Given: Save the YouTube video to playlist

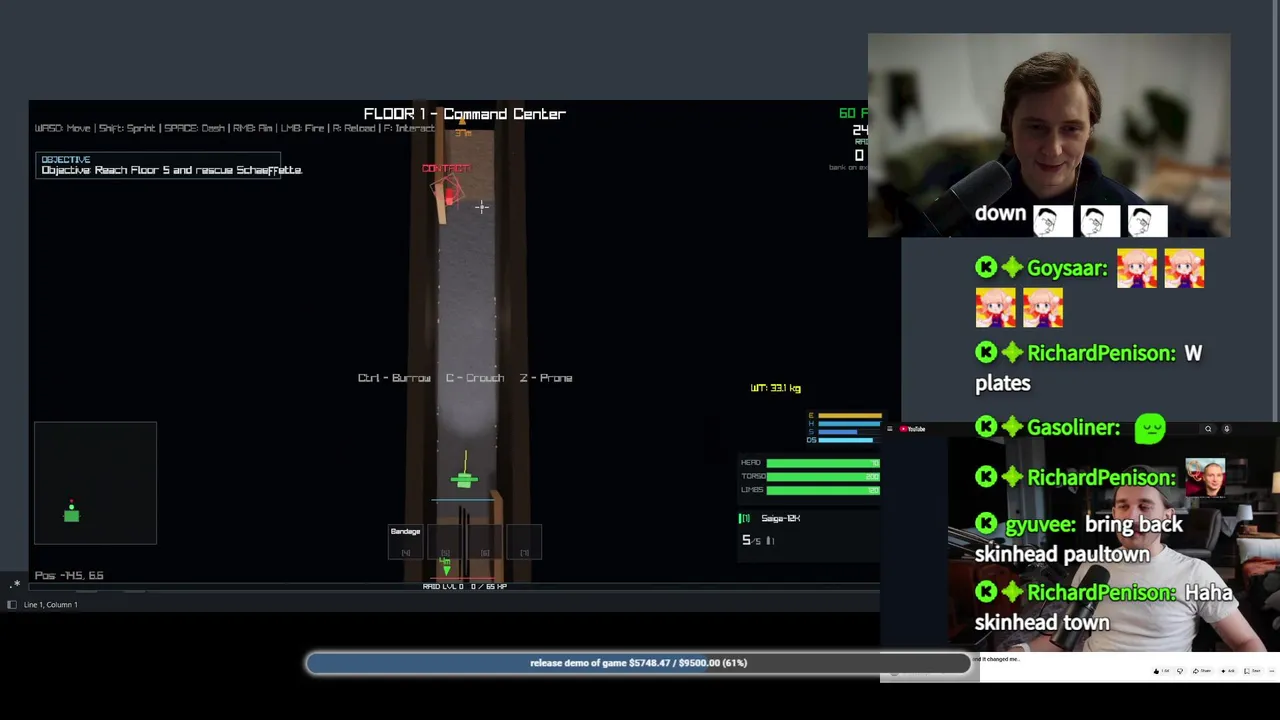Looking at the screenshot, I should tap(1254, 671).
